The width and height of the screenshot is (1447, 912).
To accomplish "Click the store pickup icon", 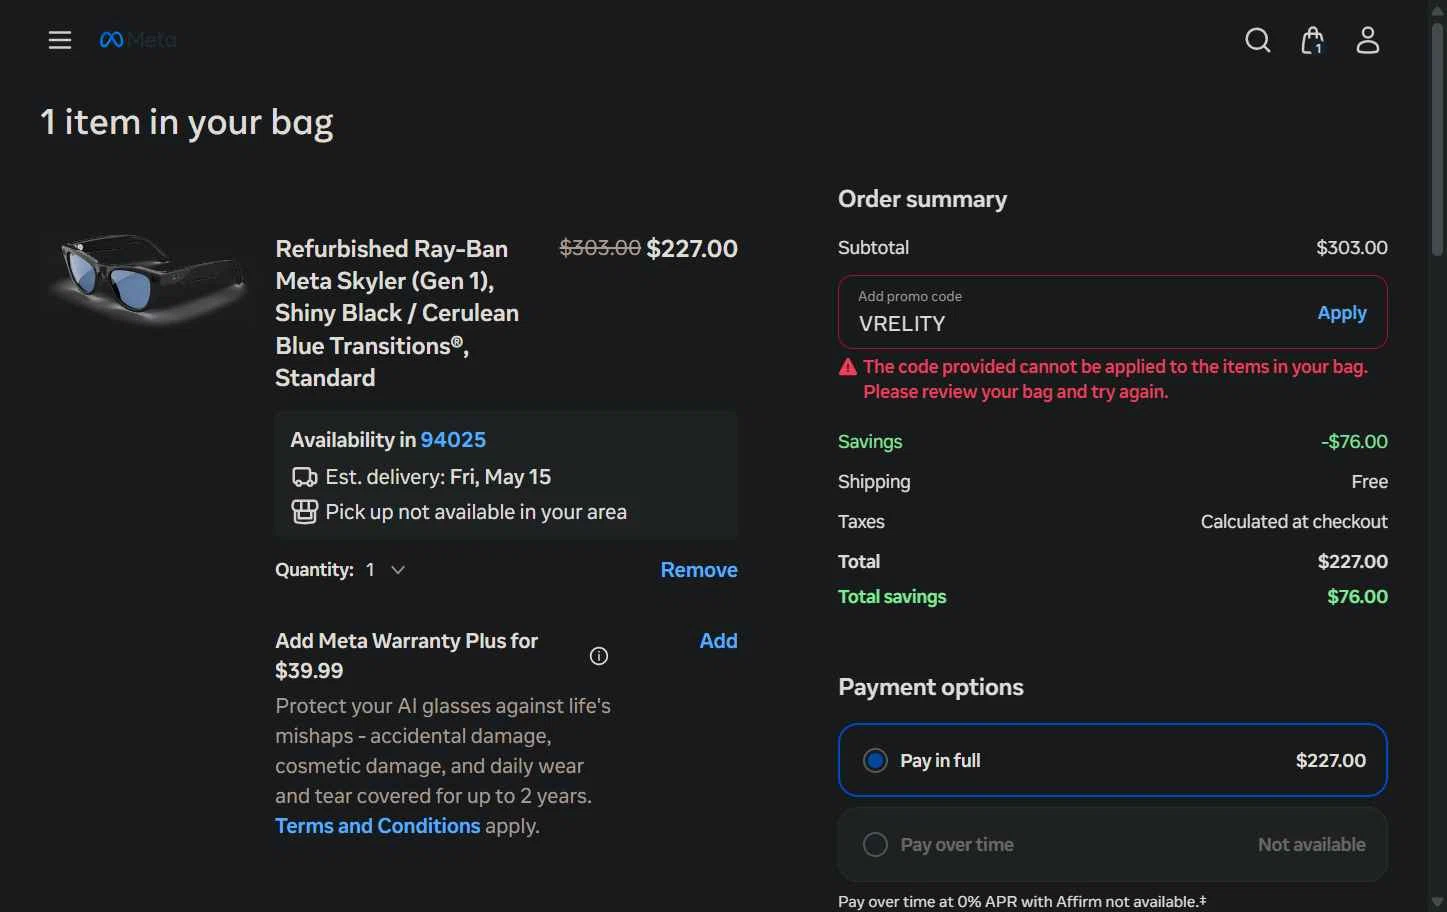I will [x=304, y=512].
